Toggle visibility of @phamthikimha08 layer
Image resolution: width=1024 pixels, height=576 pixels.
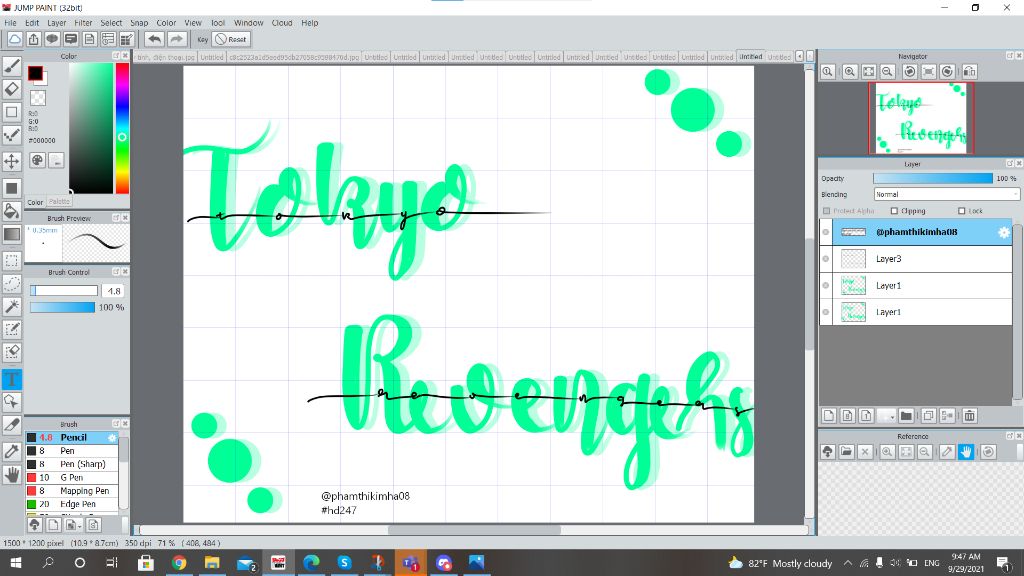tap(826, 232)
